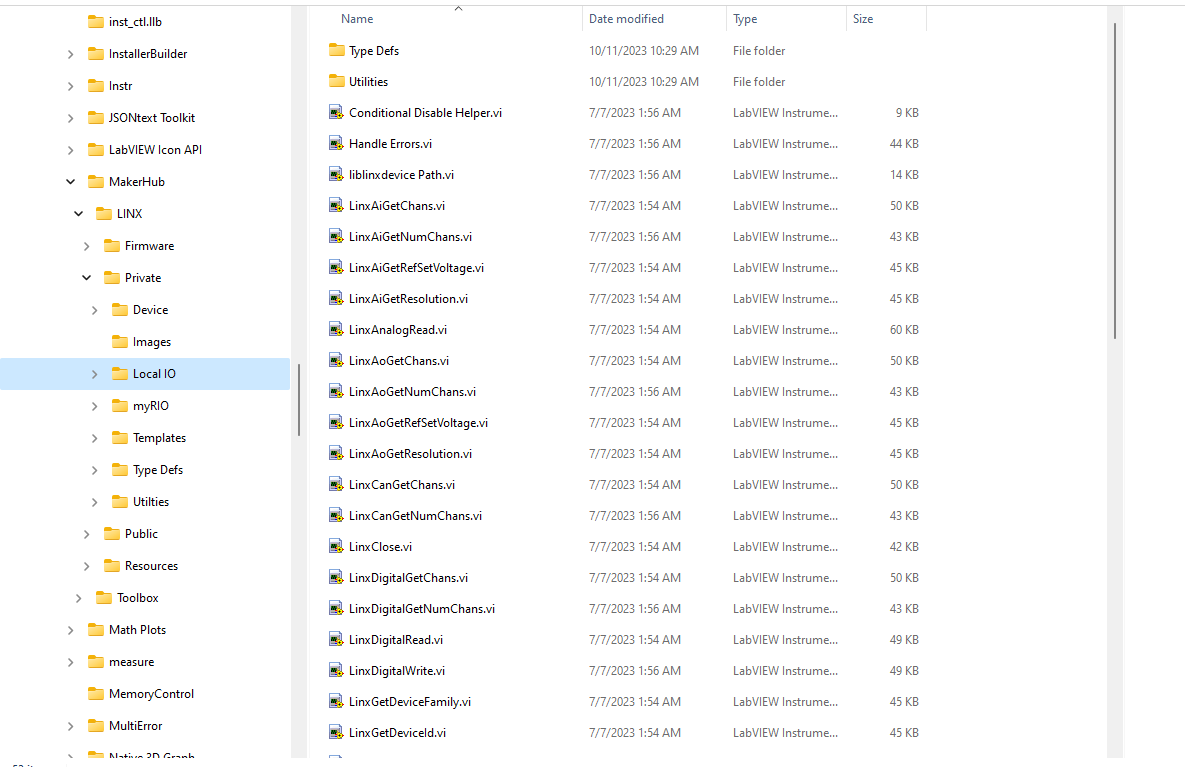Click the LinxDigitalWrite.vi file icon
The height and width of the screenshot is (767, 1185).
click(336, 671)
